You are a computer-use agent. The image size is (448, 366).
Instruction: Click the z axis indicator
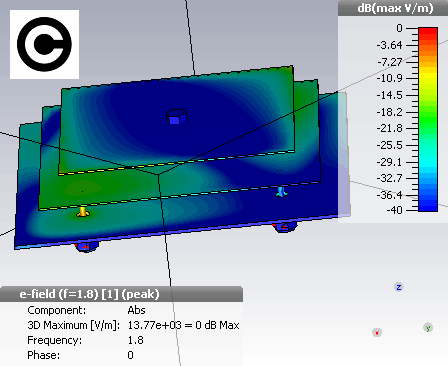(x=399, y=287)
